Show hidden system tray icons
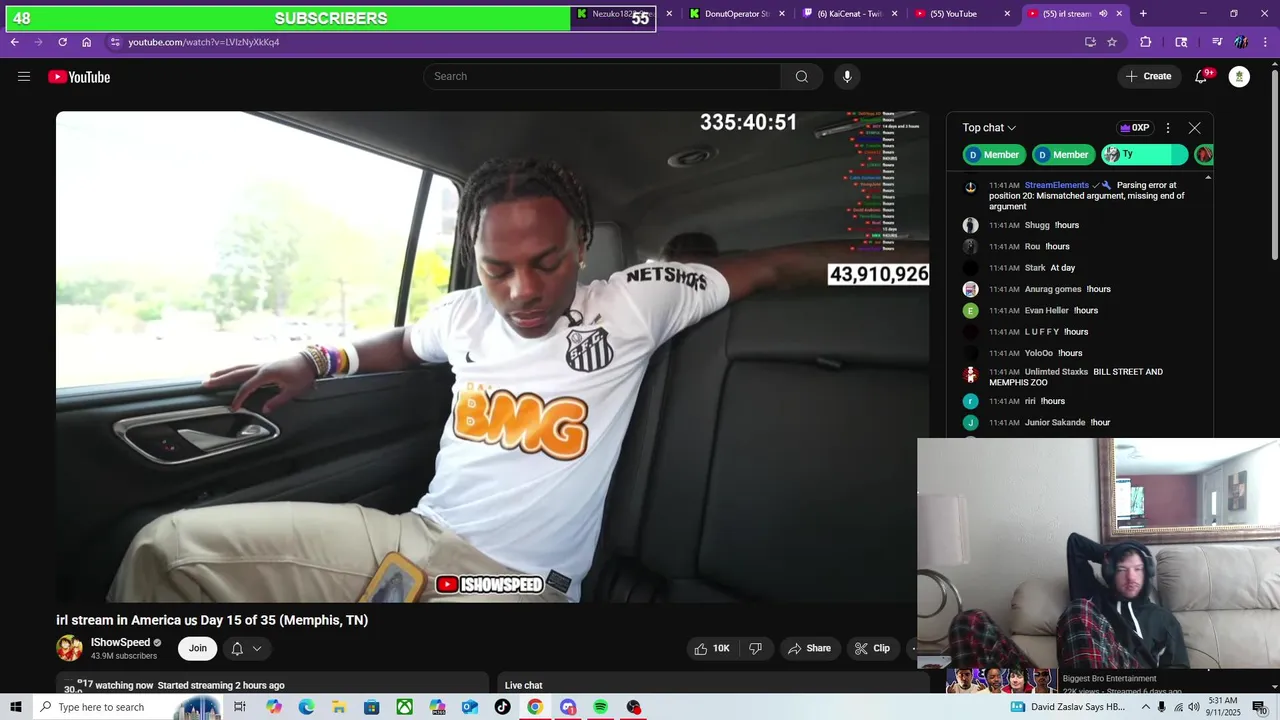Image resolution: width=1280 pixels, height=720 pixels. point(1146,707)
